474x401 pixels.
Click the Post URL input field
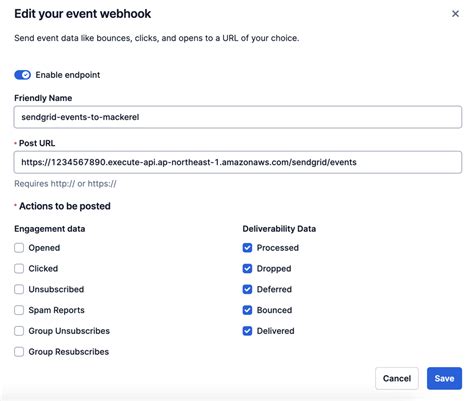238,162
